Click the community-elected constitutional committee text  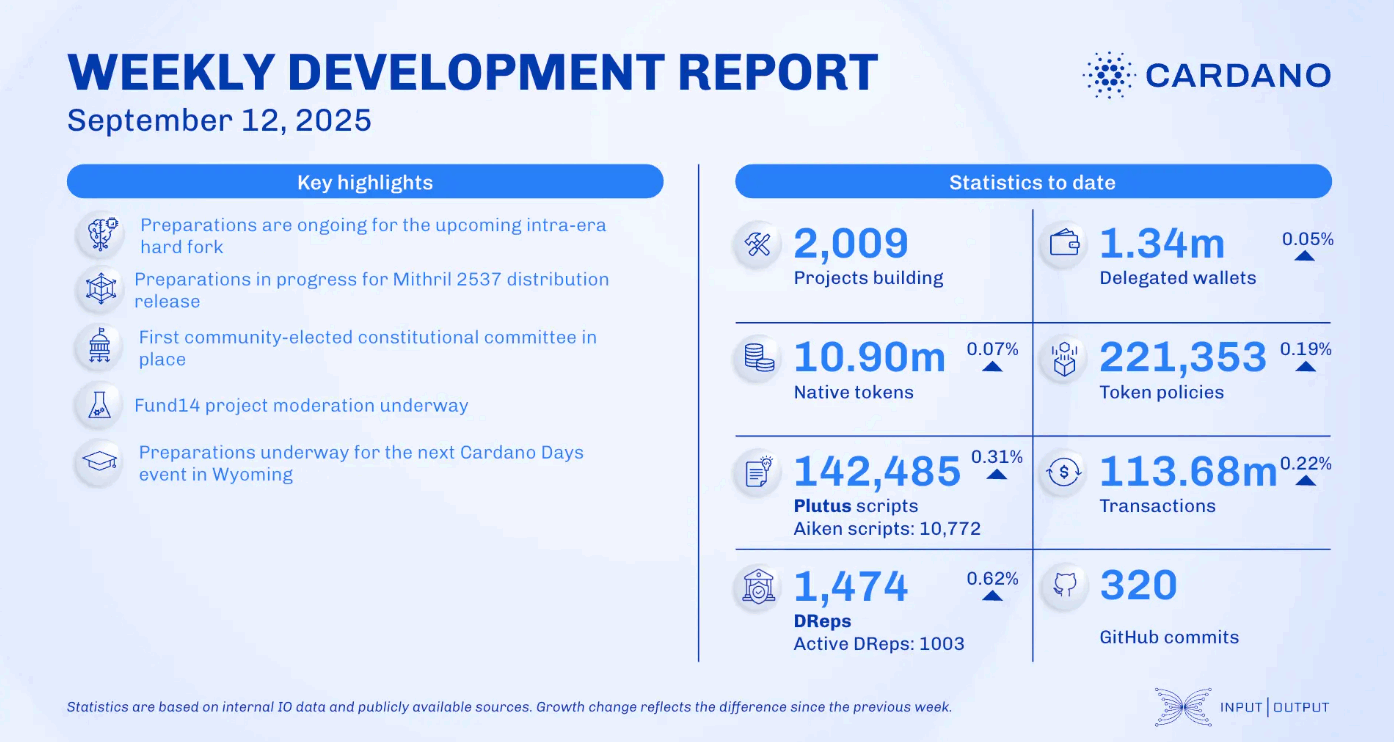tap(367, 348)
